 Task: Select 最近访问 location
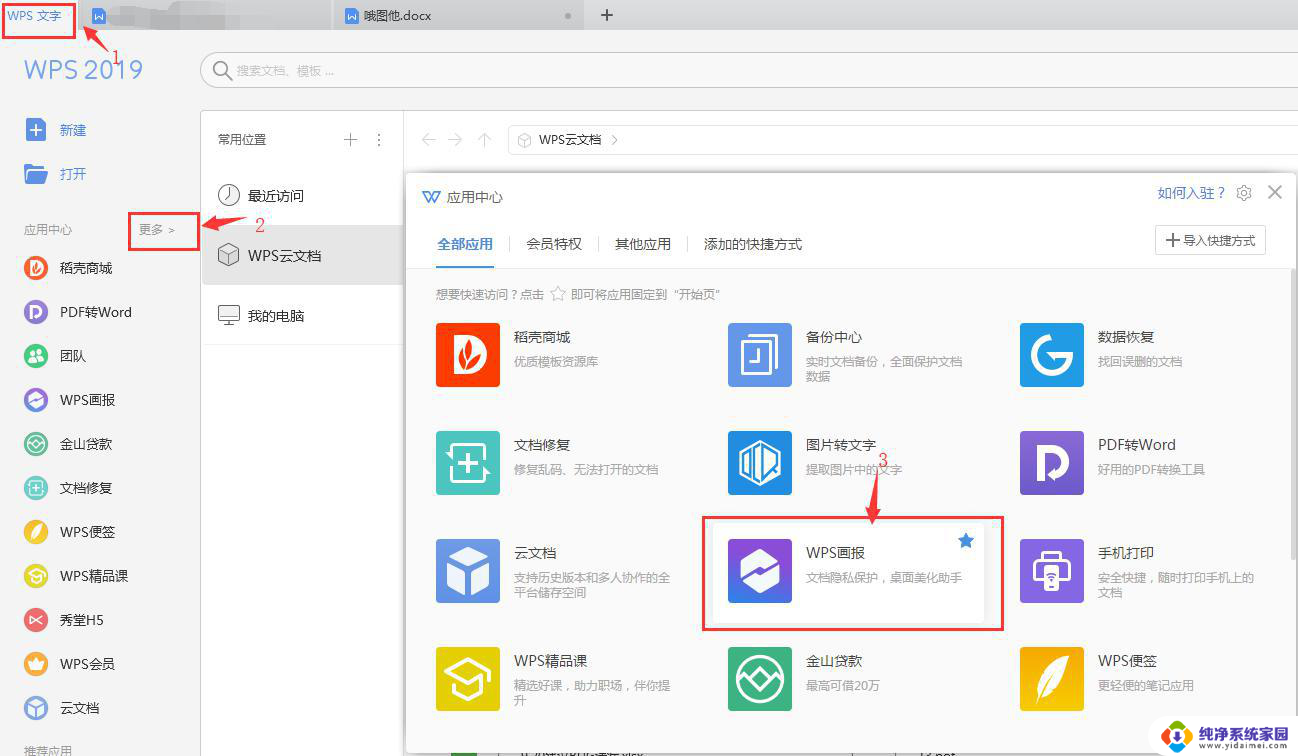[x=302, y=196]
